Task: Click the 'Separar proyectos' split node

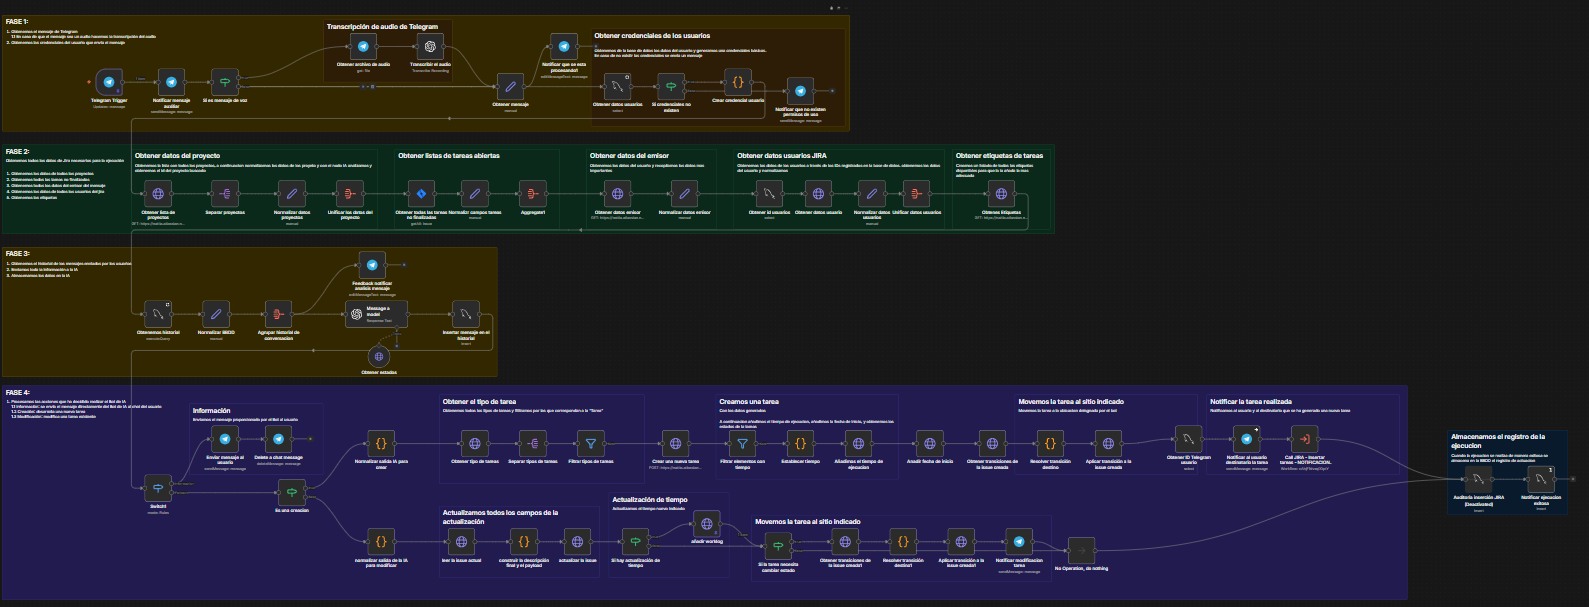Action: pyautogui.click(x=225, y=194)
